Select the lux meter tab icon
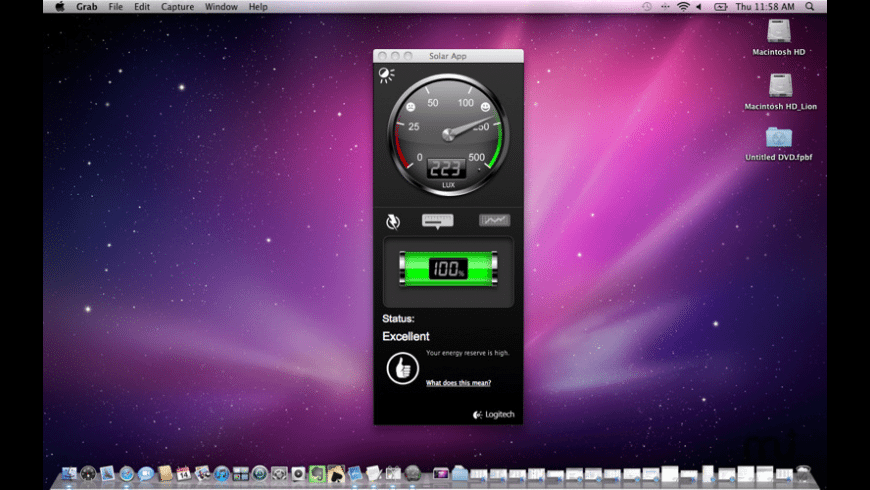The height and width of the screenshot is (490, 870). [438, 221]
